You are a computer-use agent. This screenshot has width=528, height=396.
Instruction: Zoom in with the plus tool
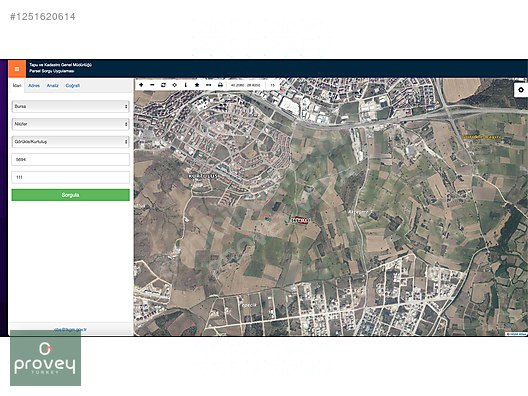point(141,85)
